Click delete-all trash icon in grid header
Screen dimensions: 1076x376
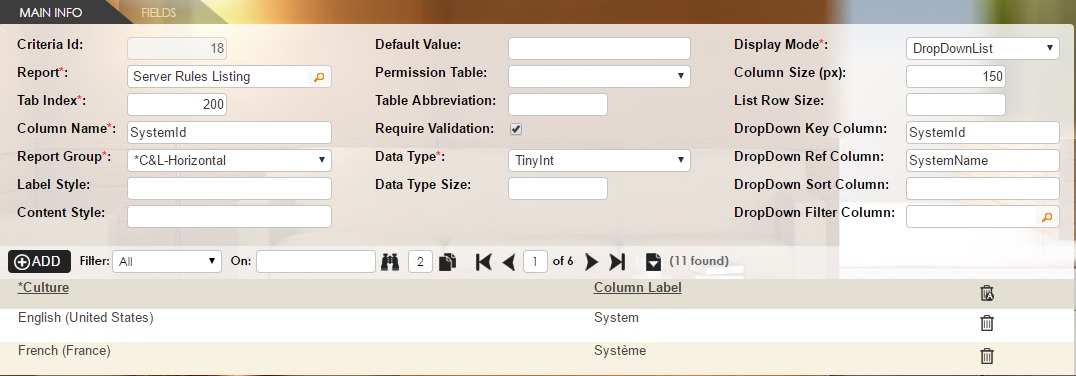[987, 294]
